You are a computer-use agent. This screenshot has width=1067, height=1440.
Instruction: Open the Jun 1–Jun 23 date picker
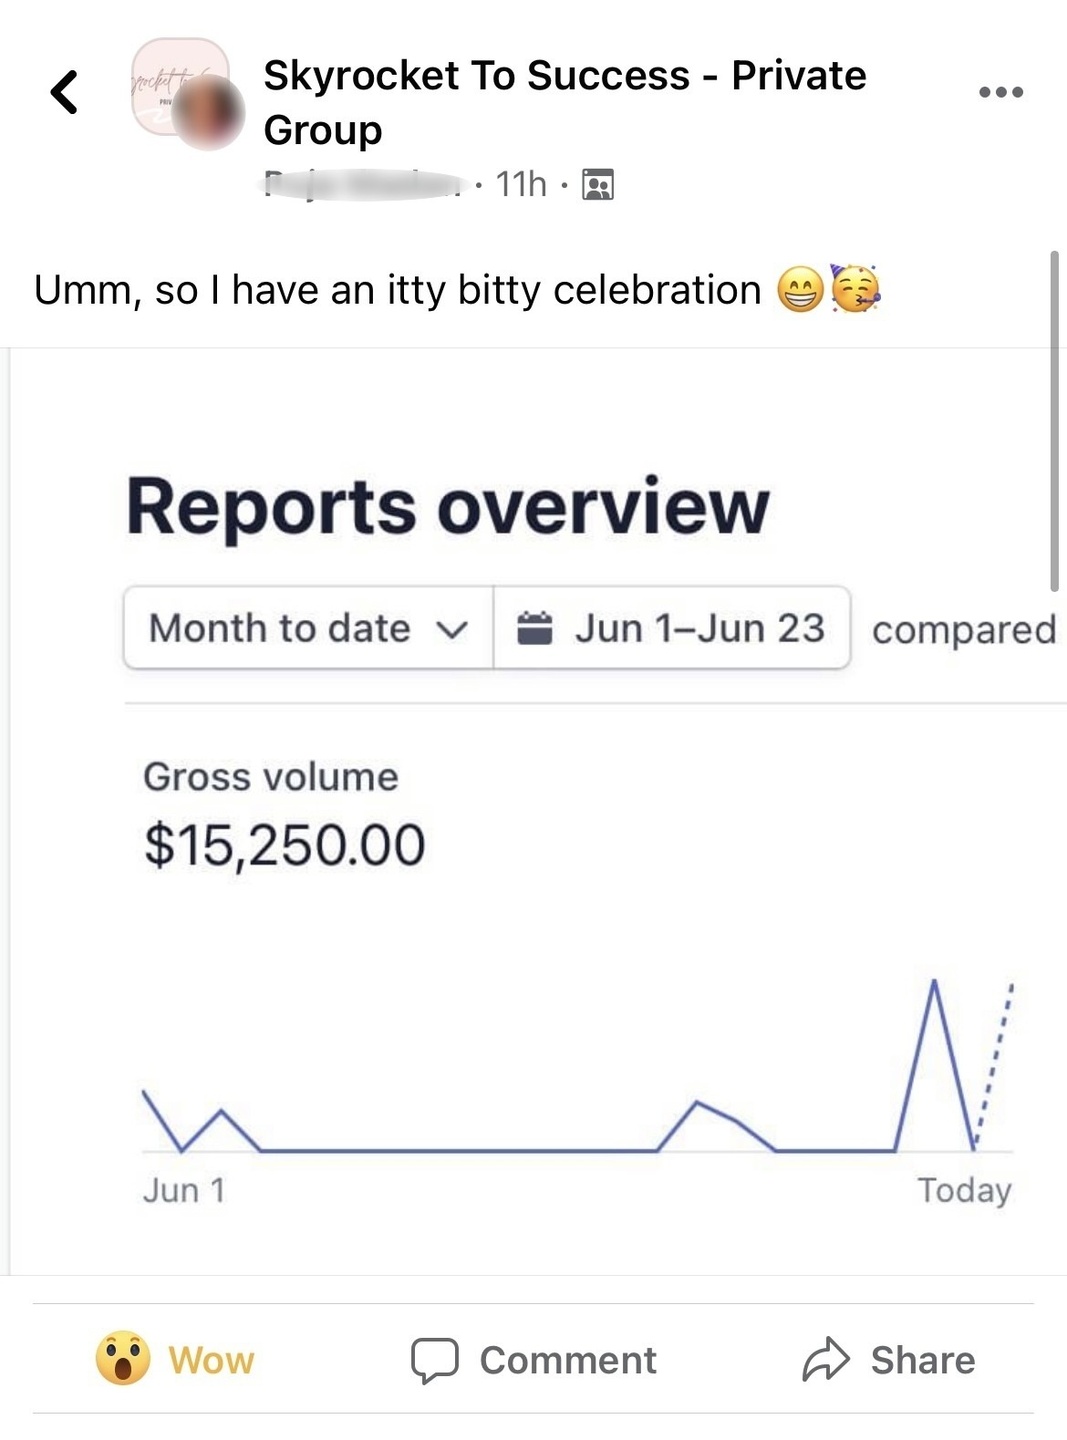click(x=671, y=628)
